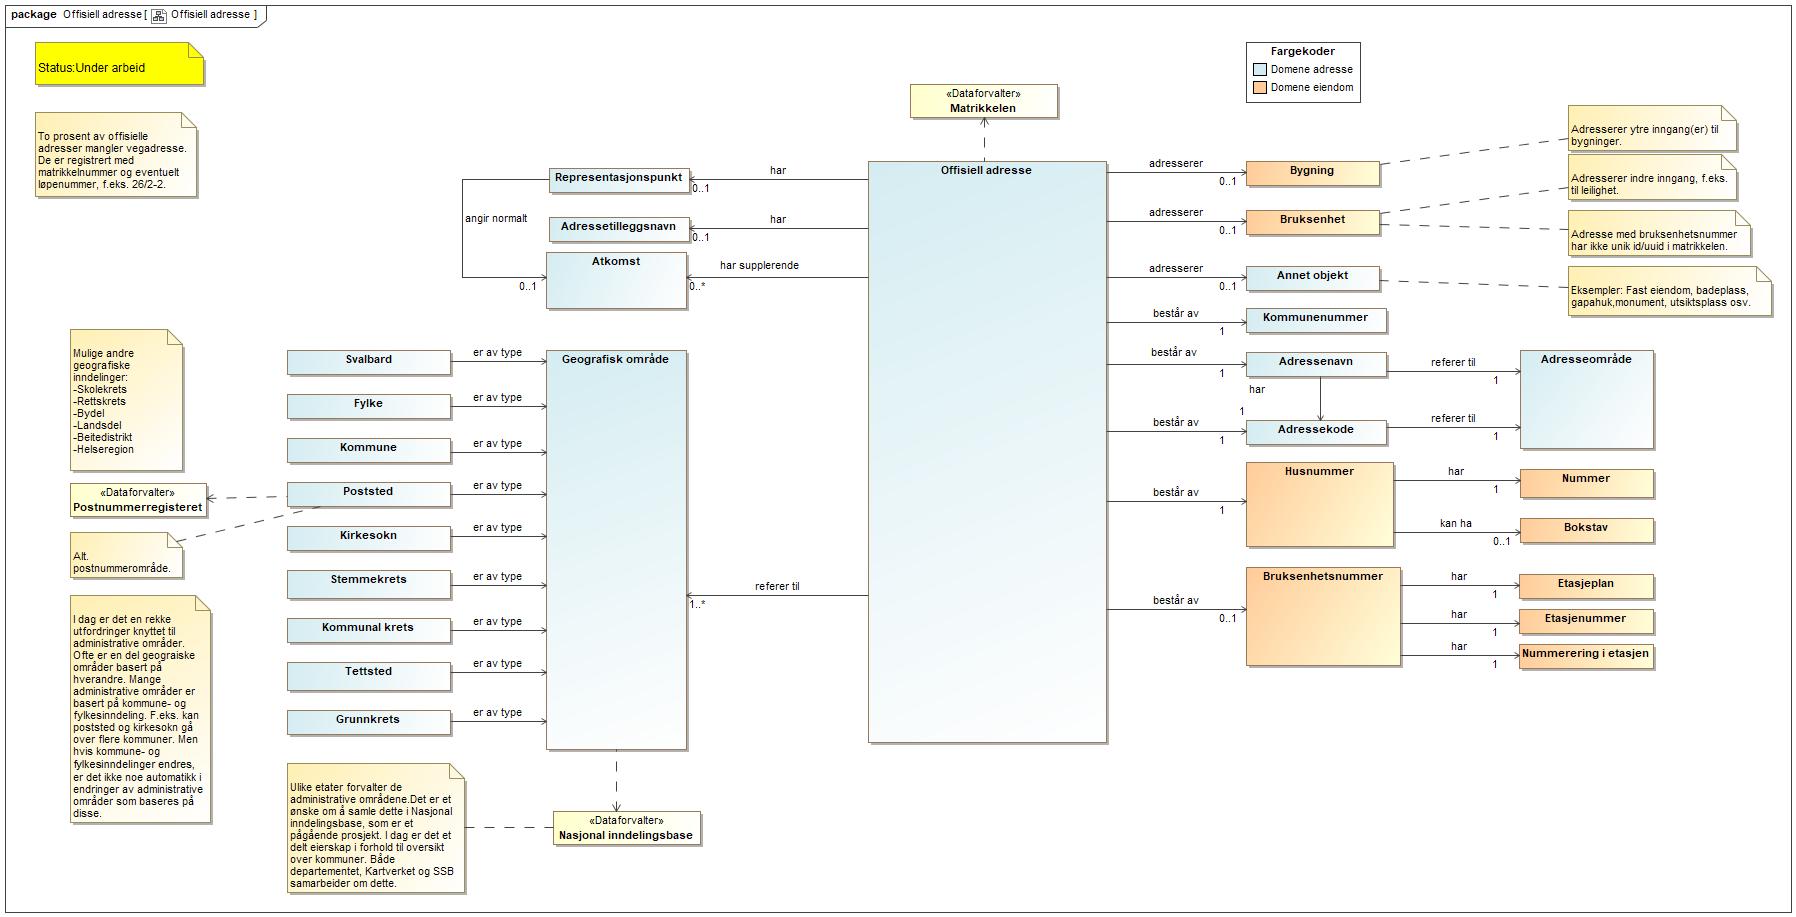Select the Bygning class box

tap(1312, 172)
